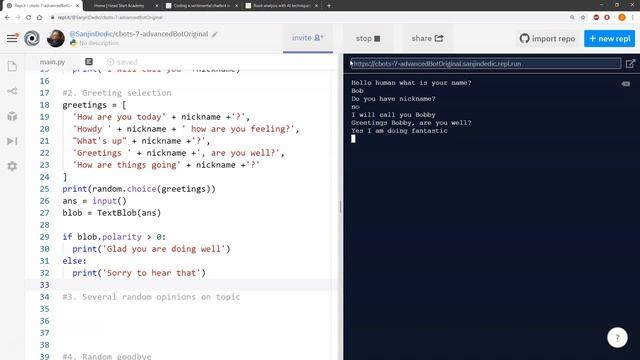Close the Book analysis tab
This screenshot has width=640, height=360.
[316, 6]
